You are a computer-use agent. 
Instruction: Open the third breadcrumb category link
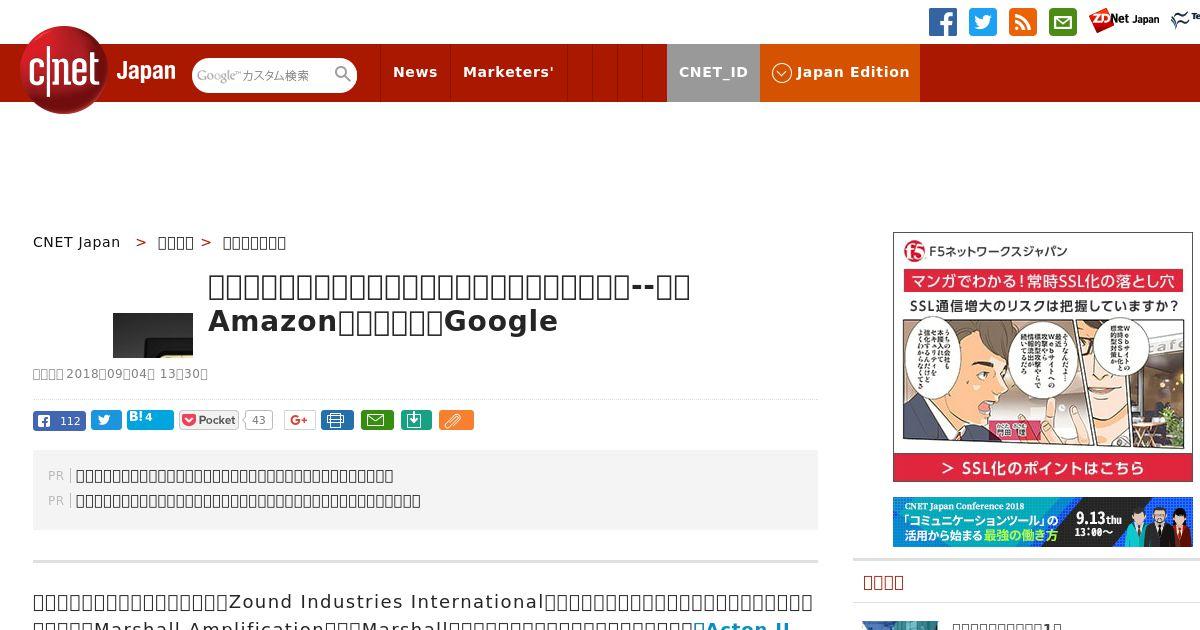254,242
